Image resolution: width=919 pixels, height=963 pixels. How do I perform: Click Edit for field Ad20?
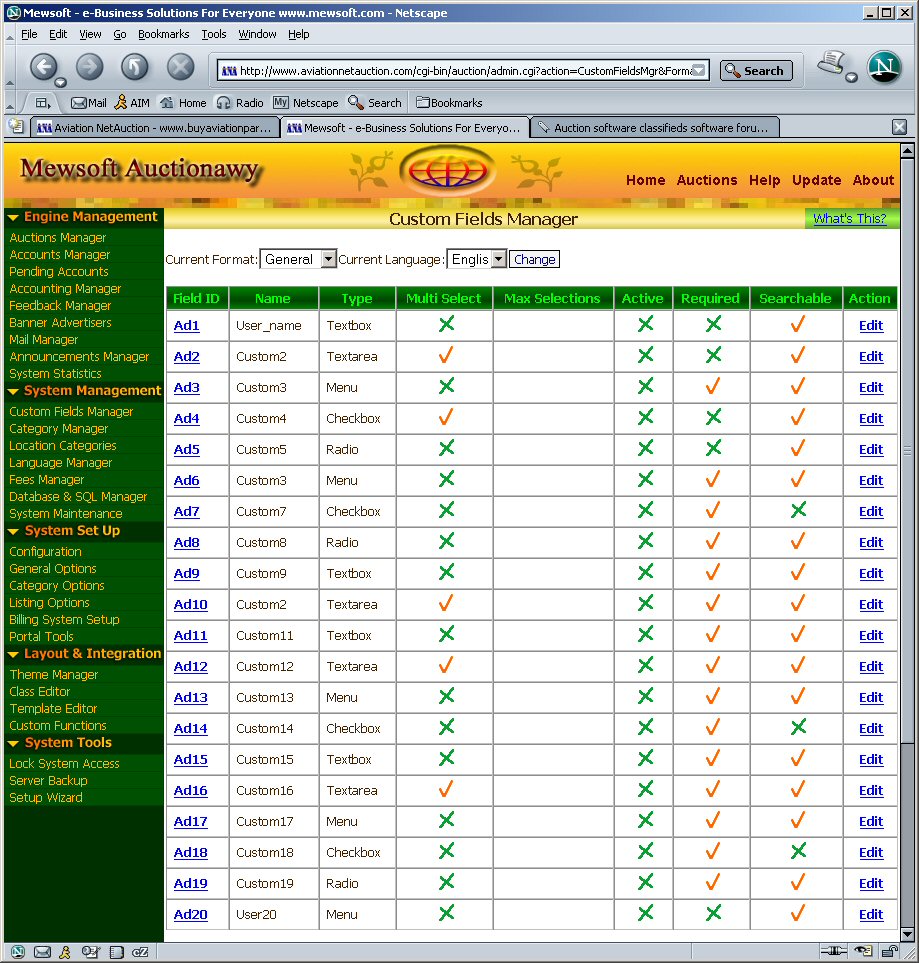871,914
